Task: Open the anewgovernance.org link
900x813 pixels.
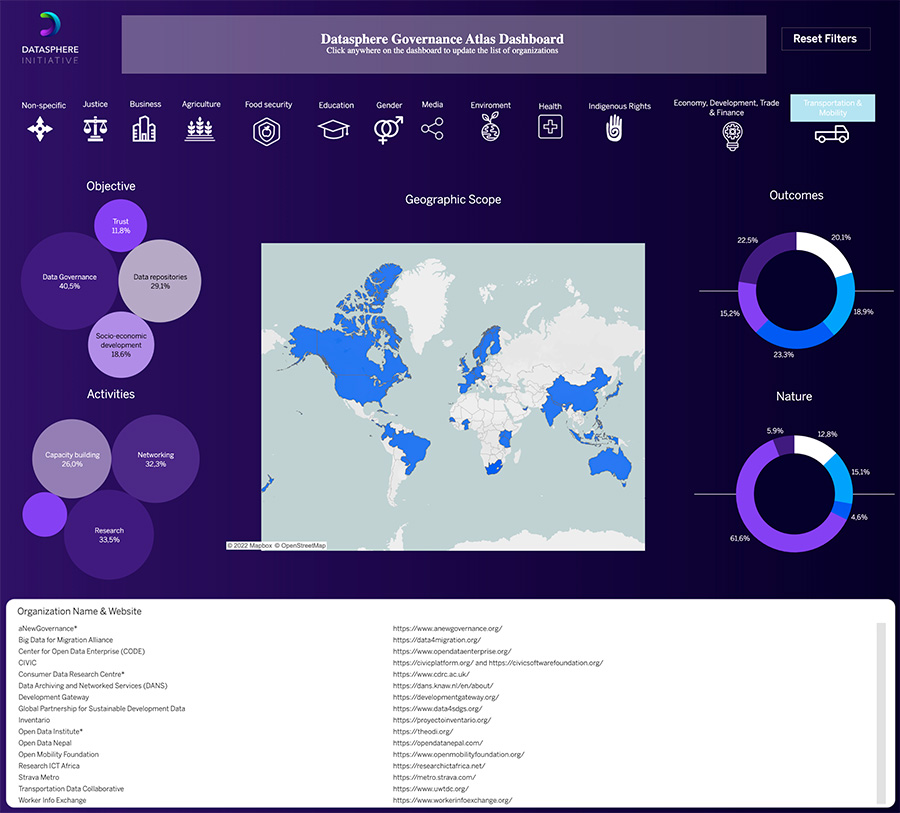Action: point(447,628)
